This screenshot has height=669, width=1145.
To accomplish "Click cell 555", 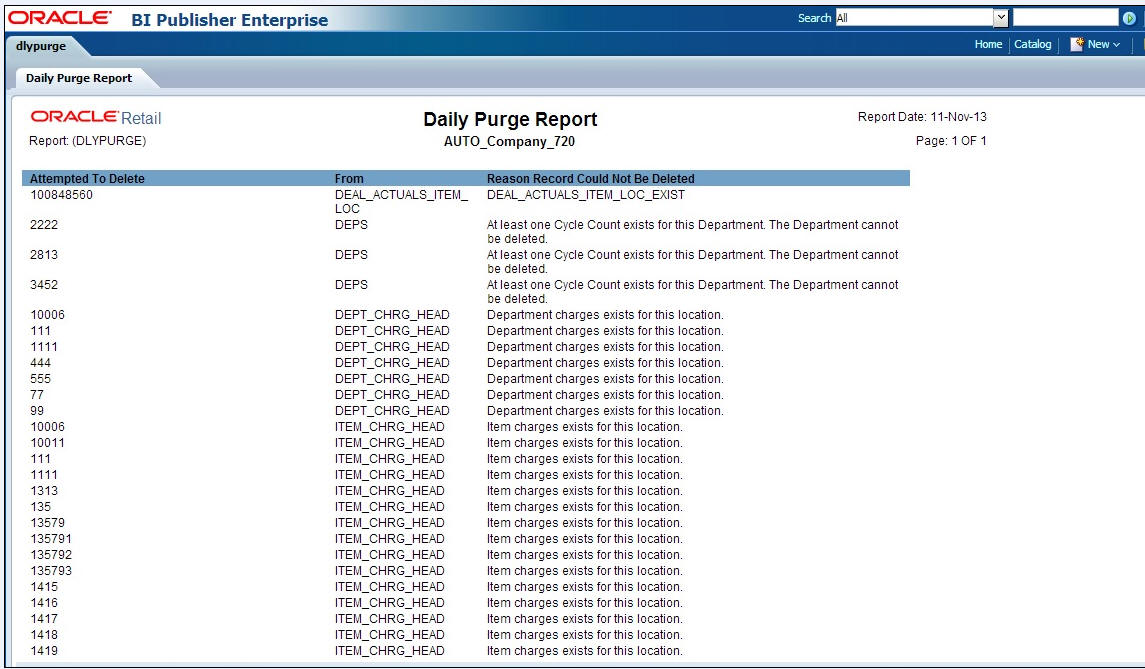I will [x=40, y=379].
